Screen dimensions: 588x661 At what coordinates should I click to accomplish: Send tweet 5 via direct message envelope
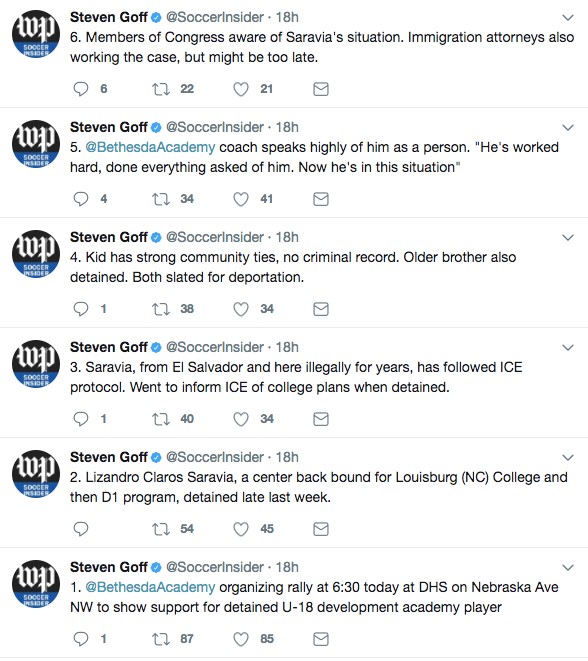[321, 199]
